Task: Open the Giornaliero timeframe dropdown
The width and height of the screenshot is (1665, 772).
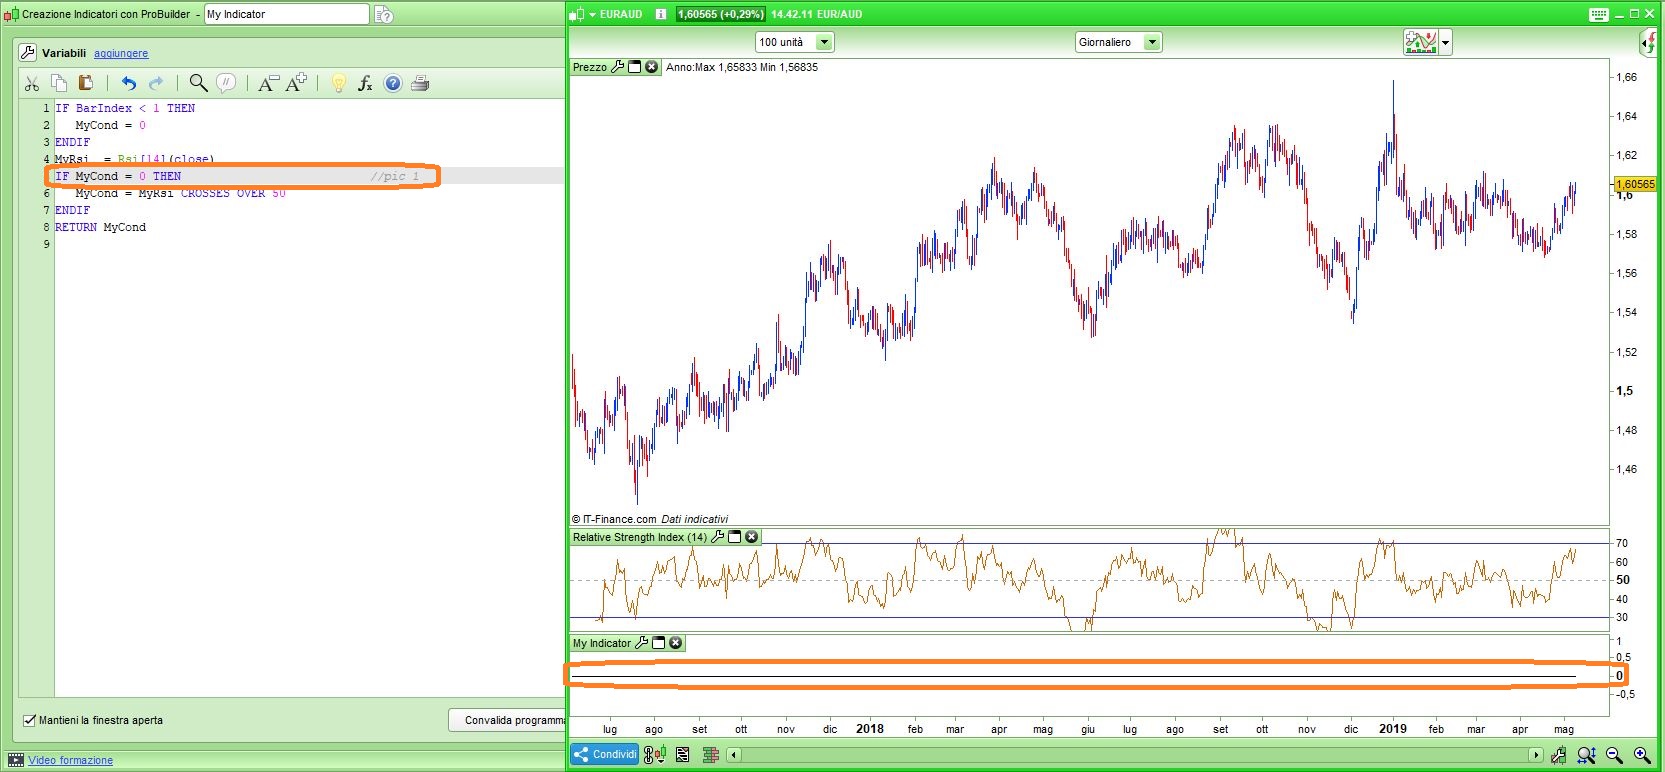Action: [1118, 42]
